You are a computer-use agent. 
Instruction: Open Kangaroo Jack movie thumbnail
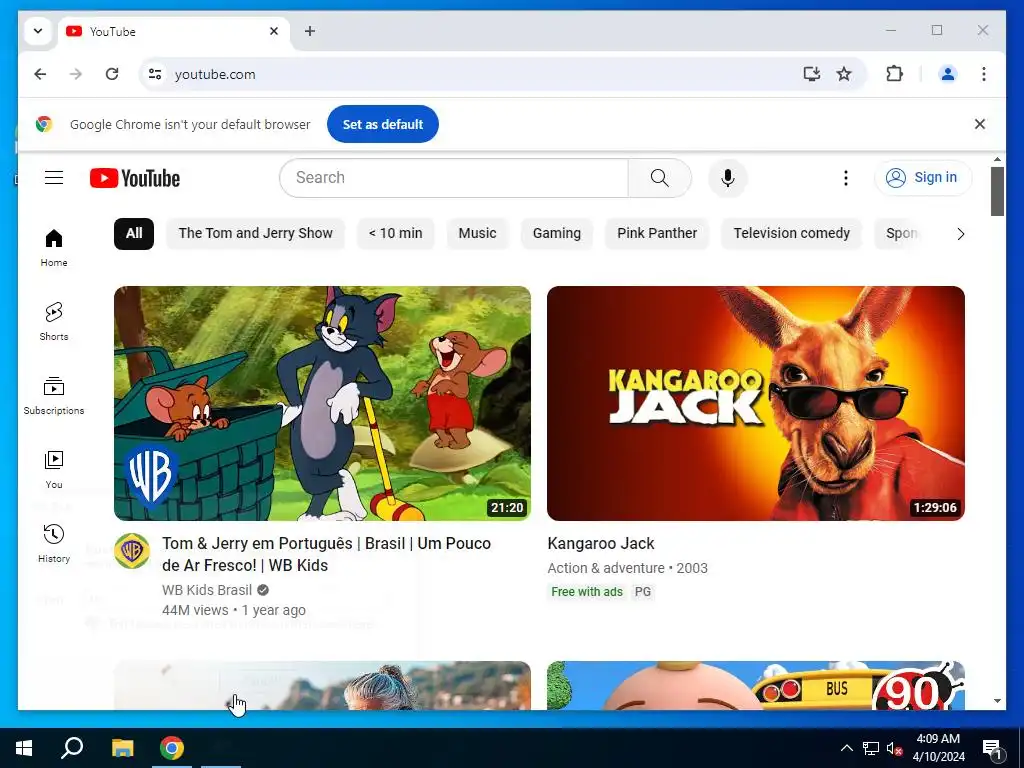(x=756, y=403)
